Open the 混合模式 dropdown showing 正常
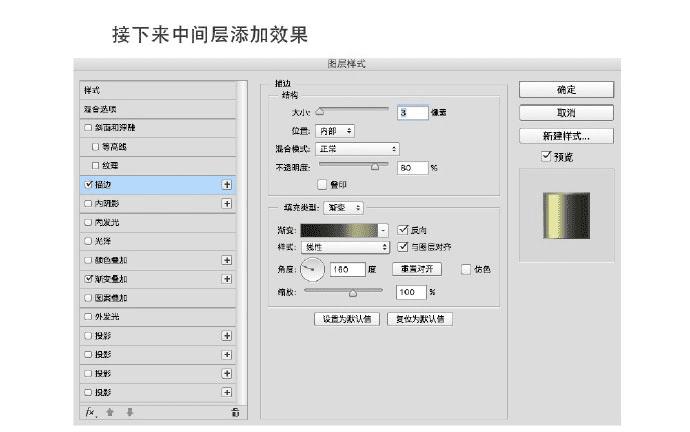Screen dimensions: 690x432 [357, 149]
